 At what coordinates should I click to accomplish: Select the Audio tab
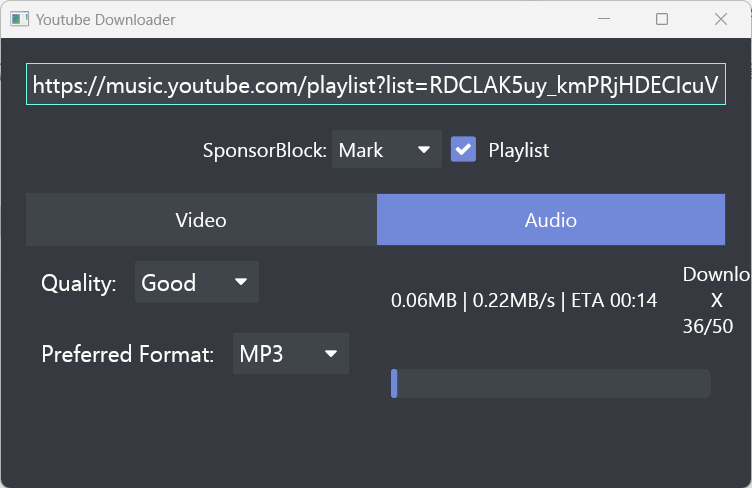[x=550, y=220]
